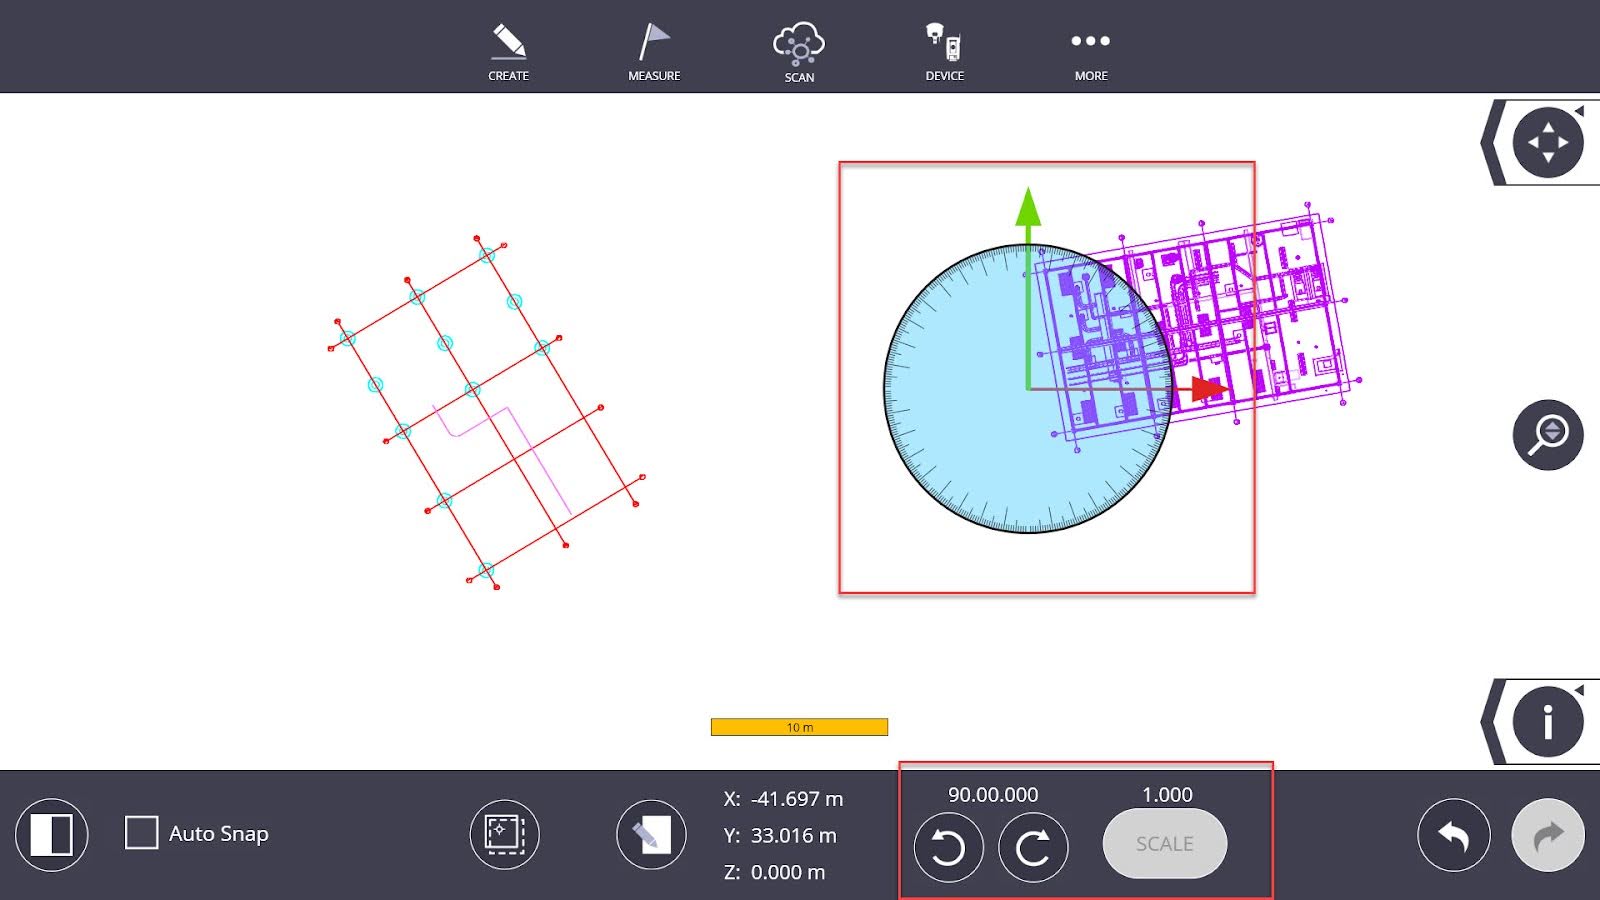Toggle the split view panel button
This screenshot has width=1600, height=900.
point(52,835)
